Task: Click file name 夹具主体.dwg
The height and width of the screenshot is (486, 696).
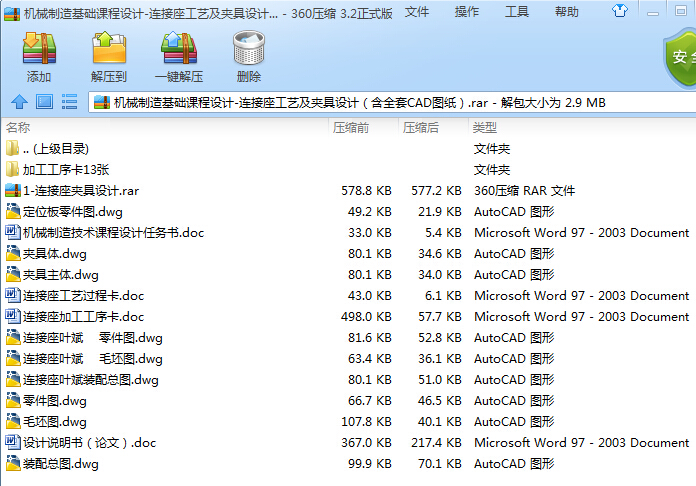Action: [x=61, y=275]
